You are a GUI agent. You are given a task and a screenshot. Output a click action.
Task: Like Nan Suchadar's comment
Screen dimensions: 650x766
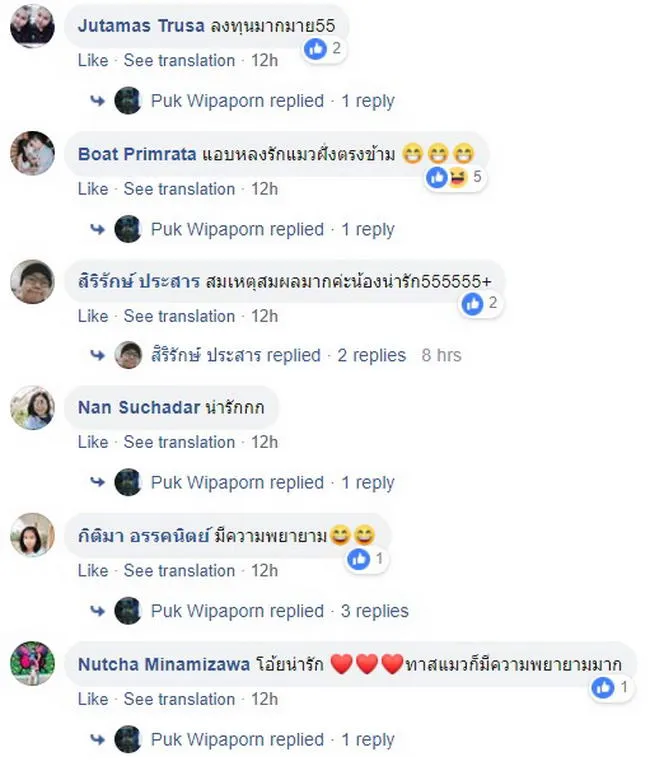[93, 442]
